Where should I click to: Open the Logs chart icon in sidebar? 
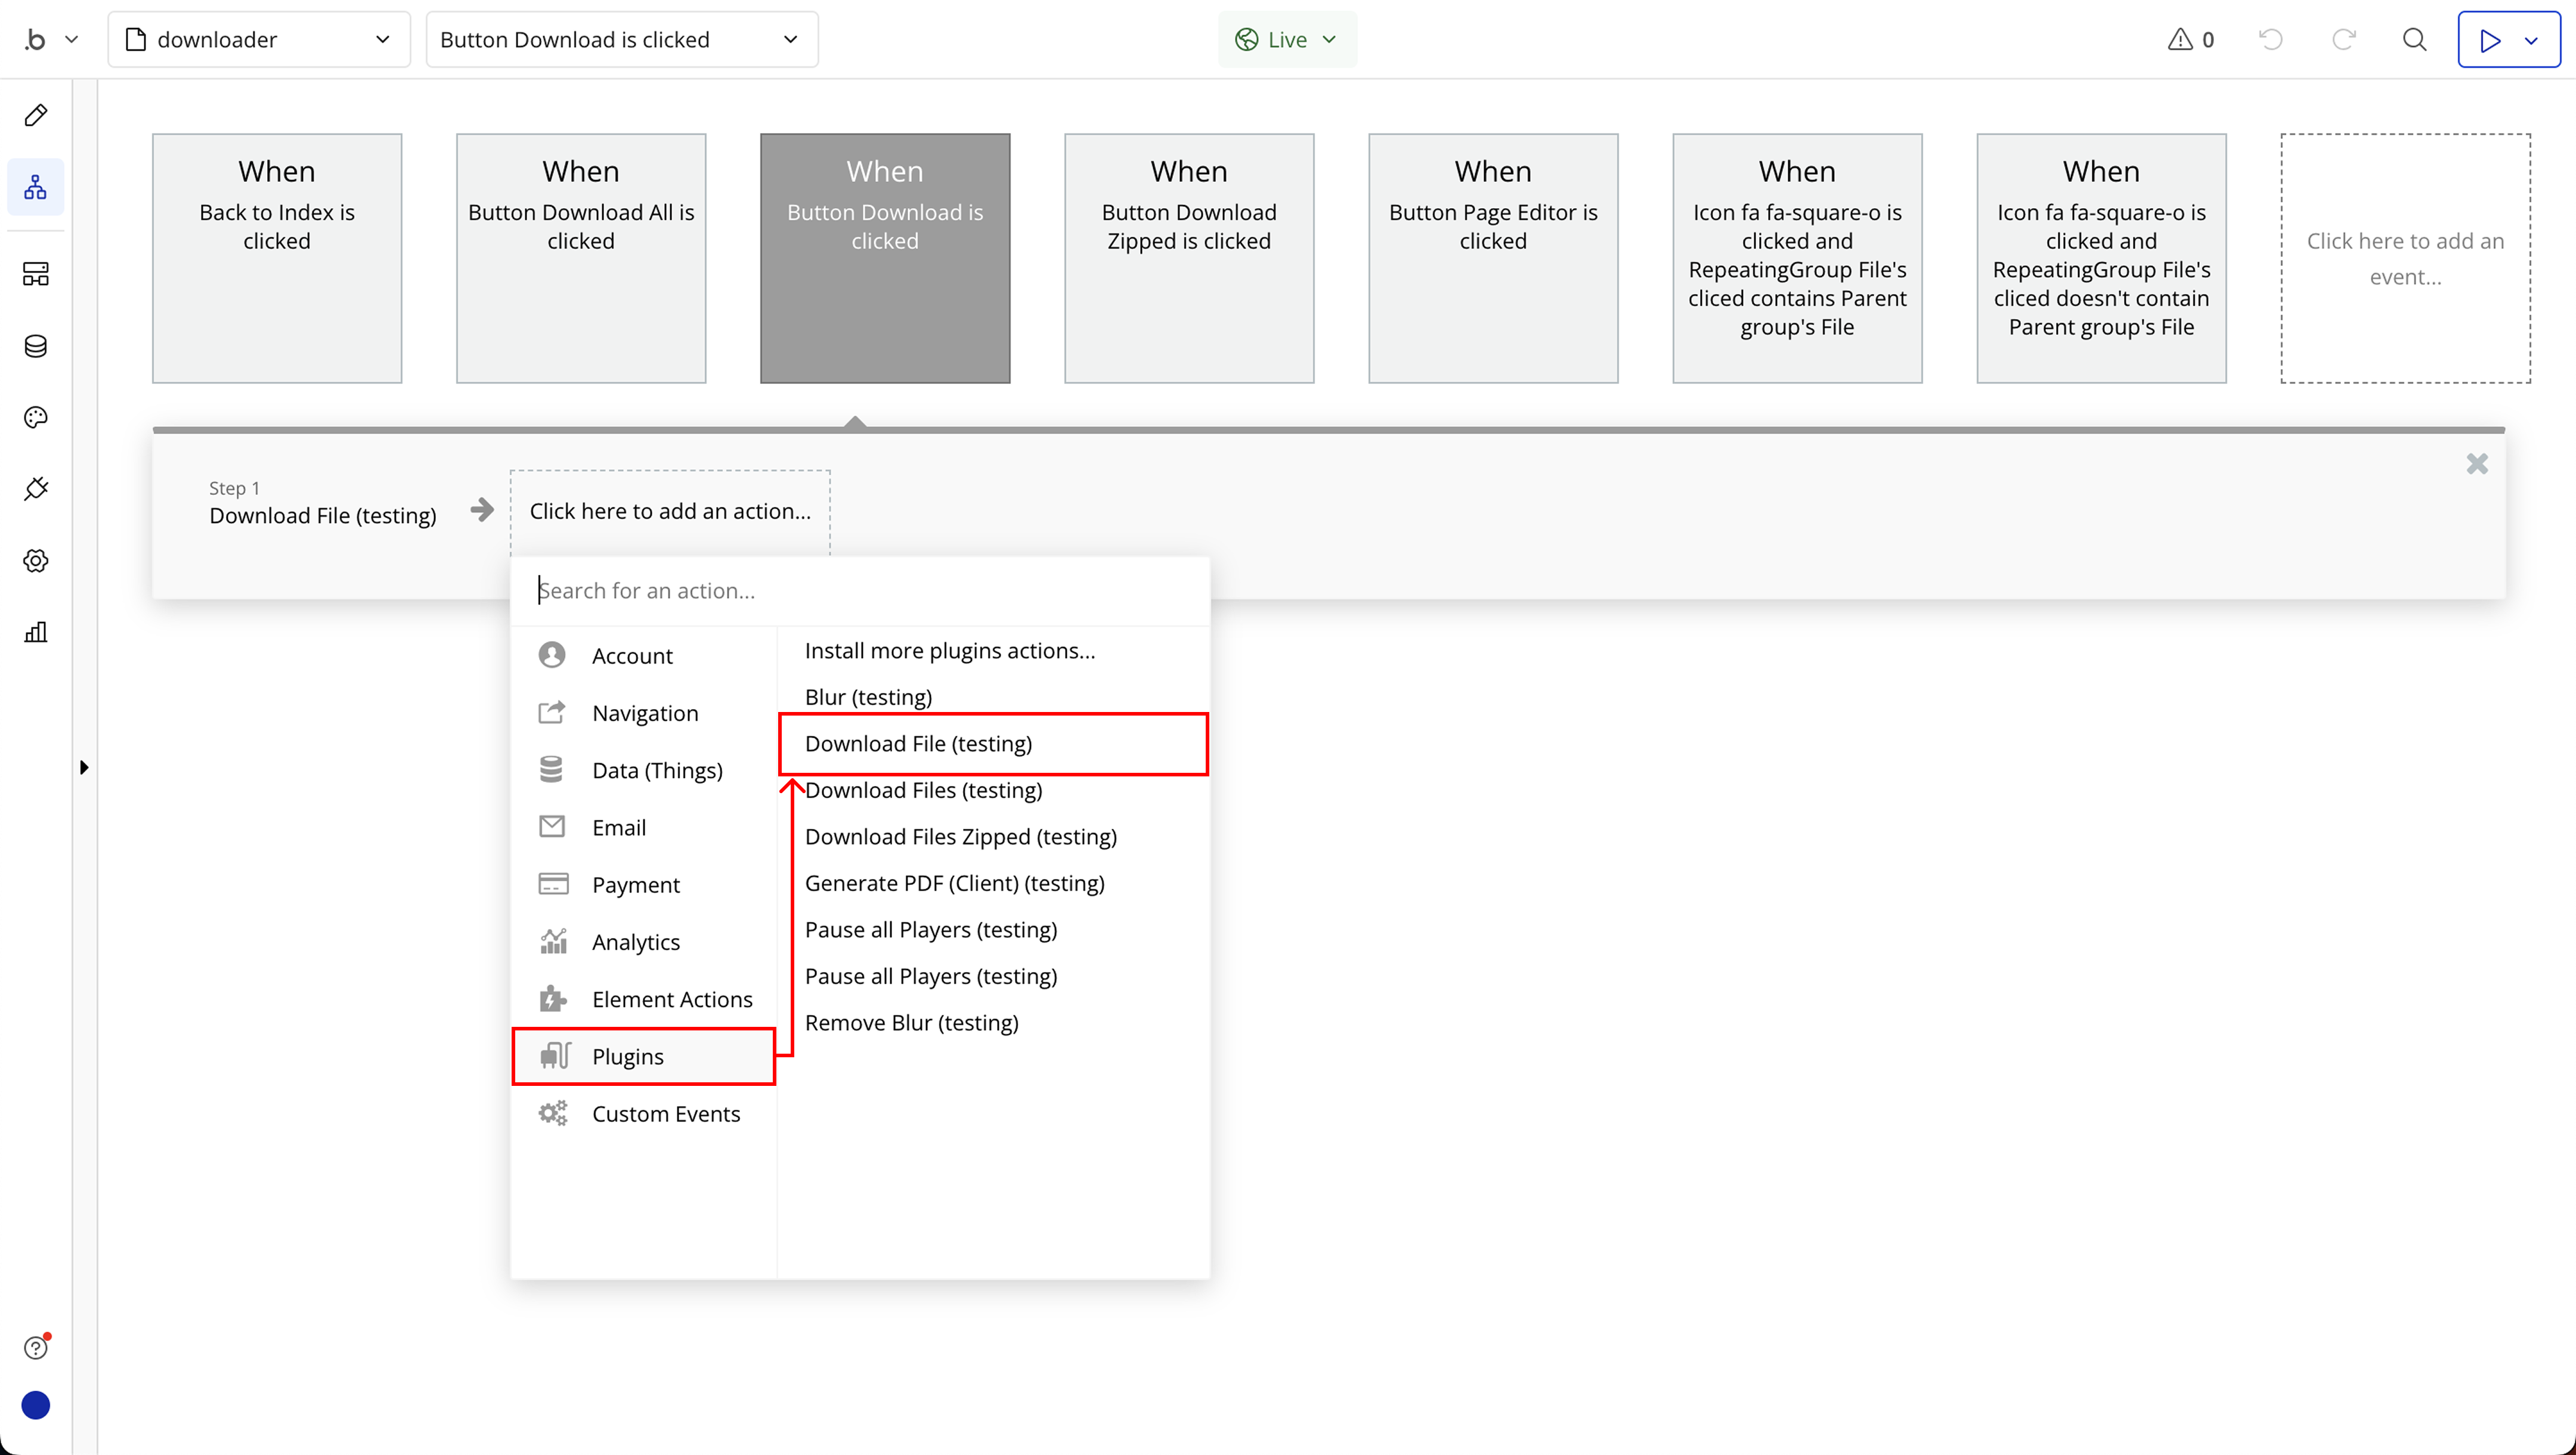tap(36, 632)
